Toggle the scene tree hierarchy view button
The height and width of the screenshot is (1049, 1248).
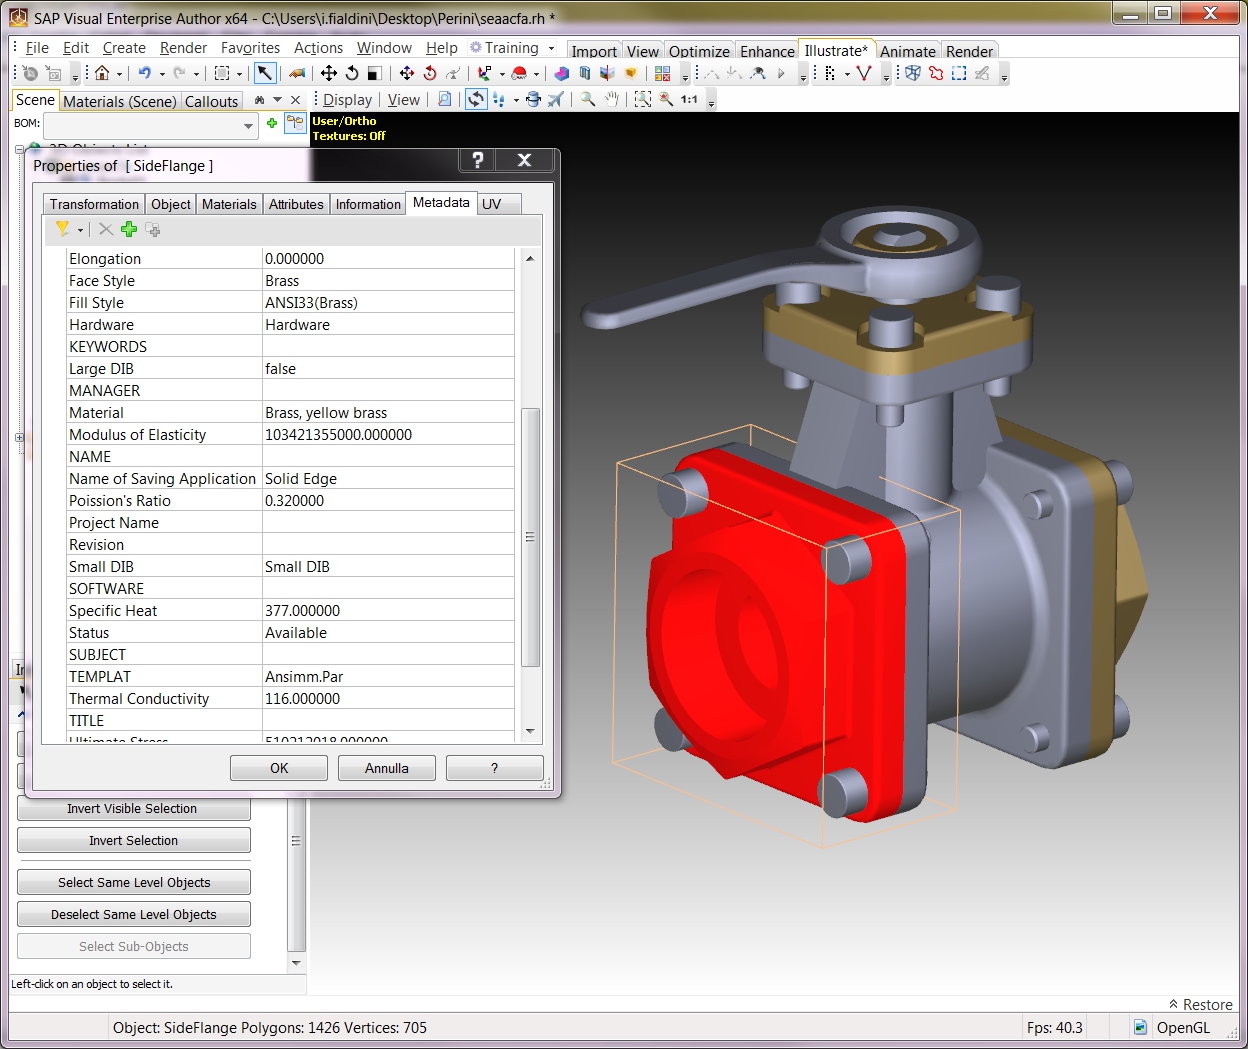(x=295, y=123)
